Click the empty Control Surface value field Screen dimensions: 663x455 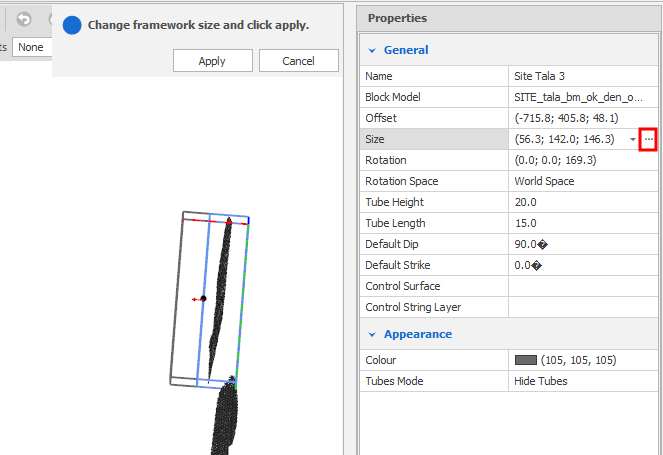[580, 286]
